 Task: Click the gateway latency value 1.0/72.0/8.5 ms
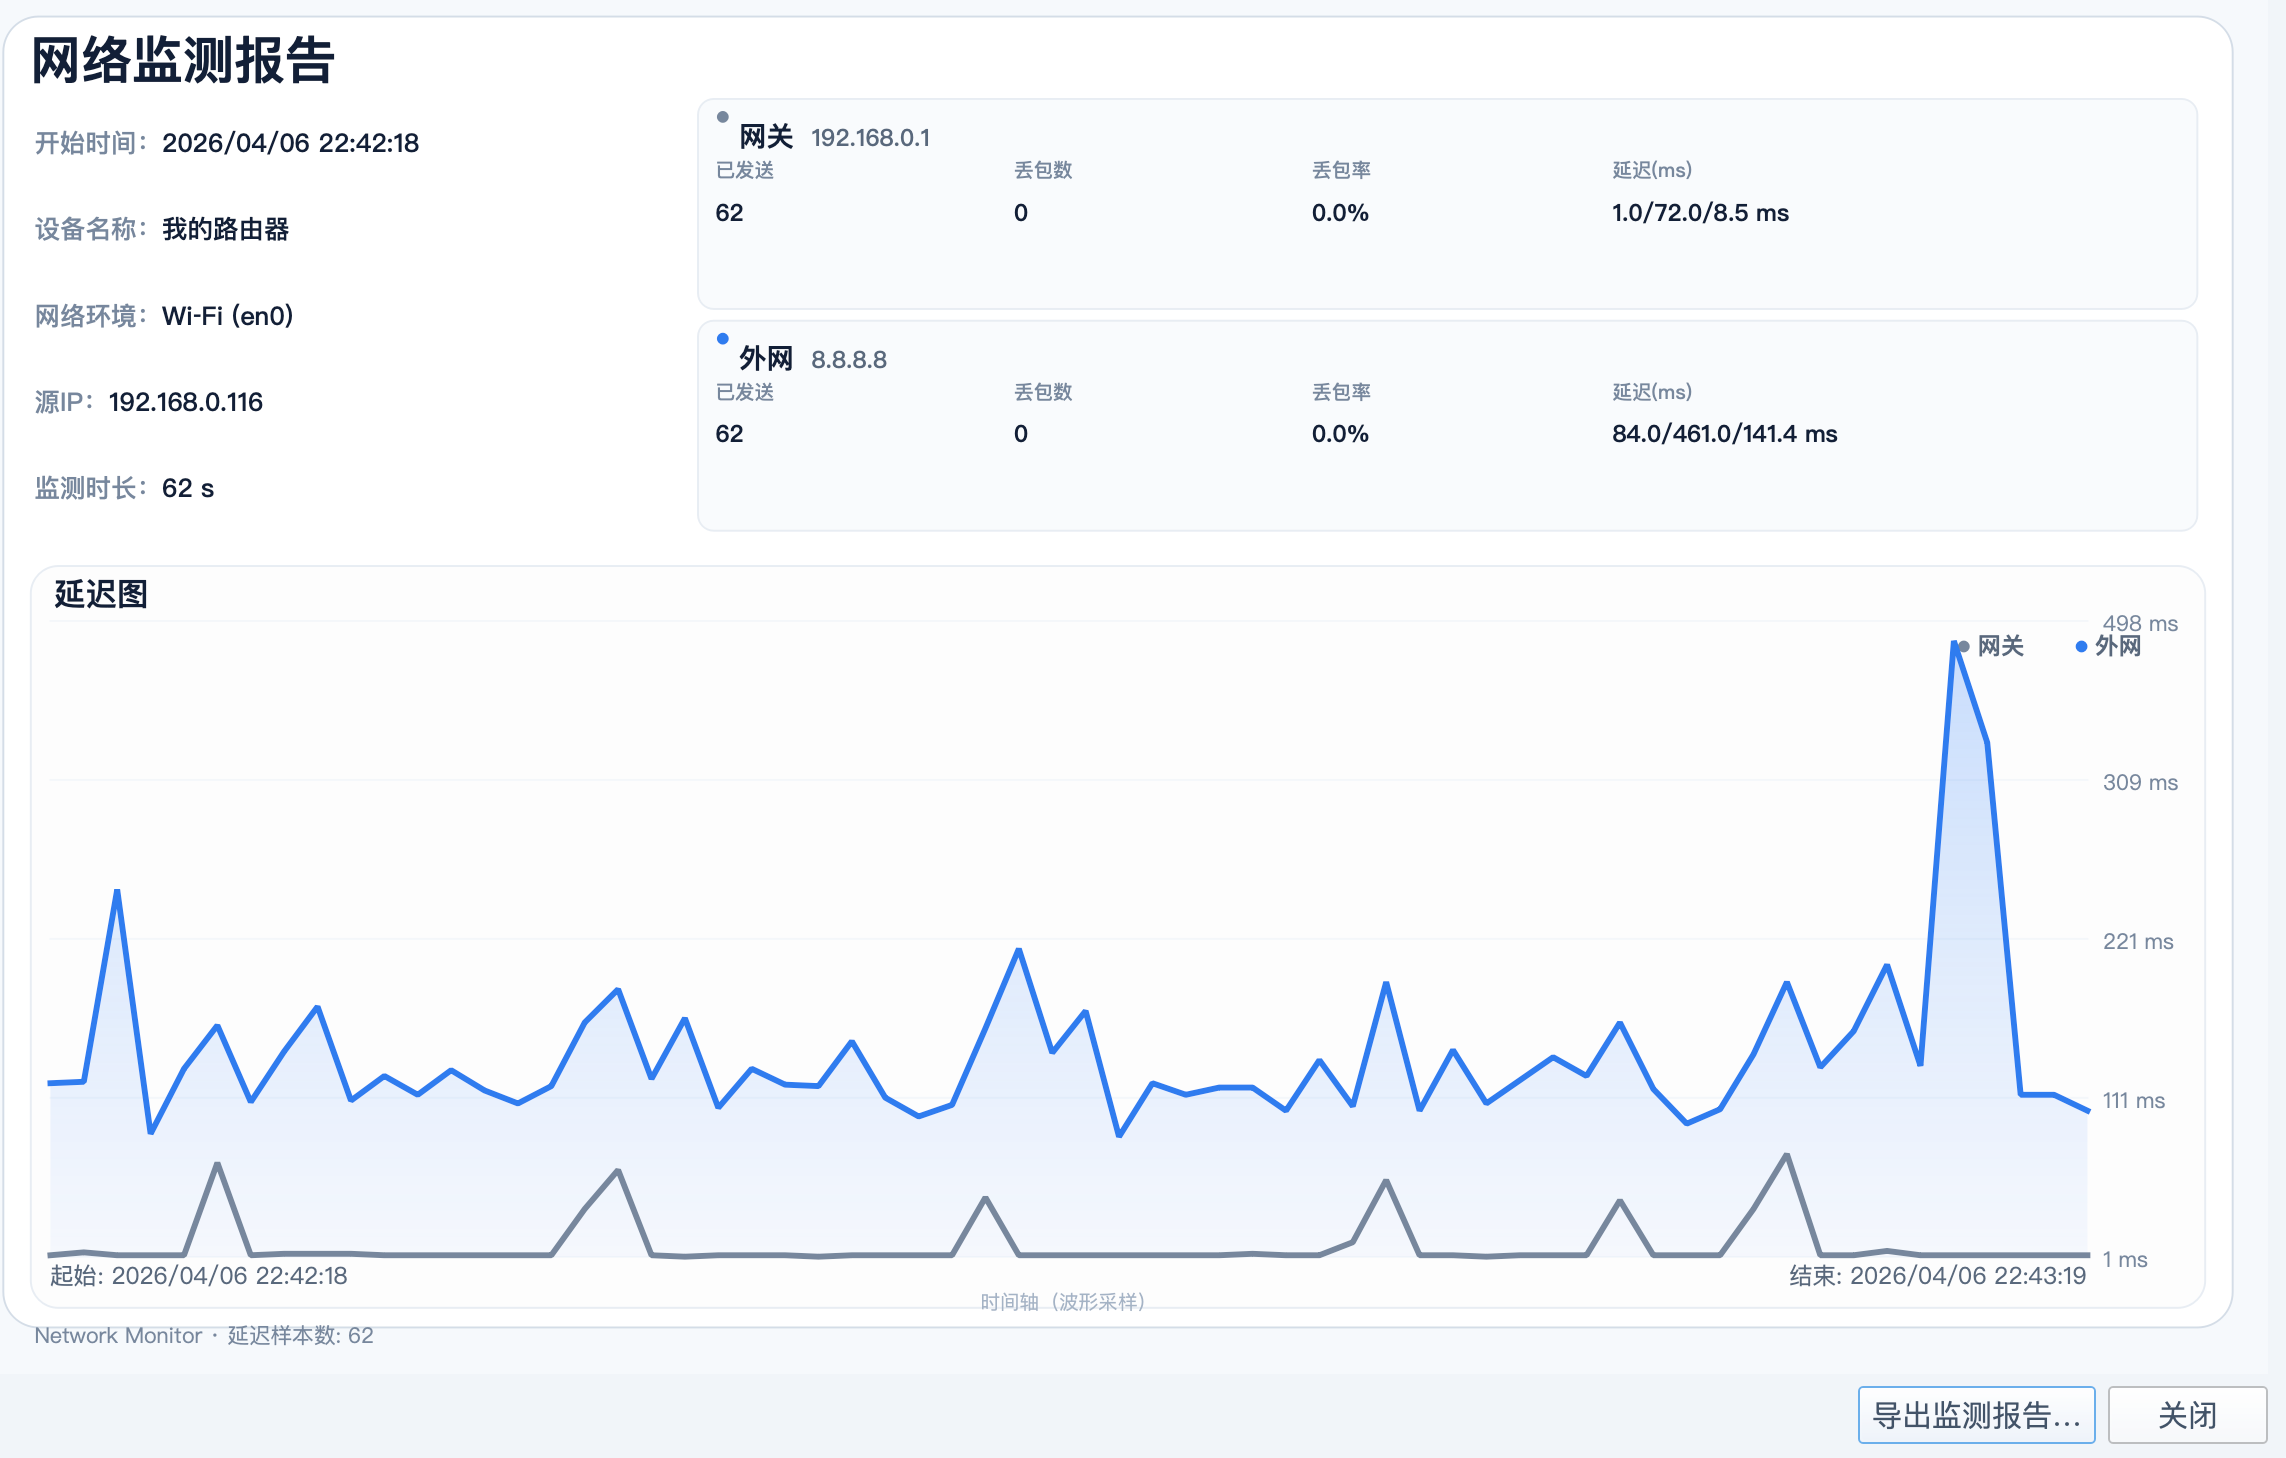(1699, 213)
